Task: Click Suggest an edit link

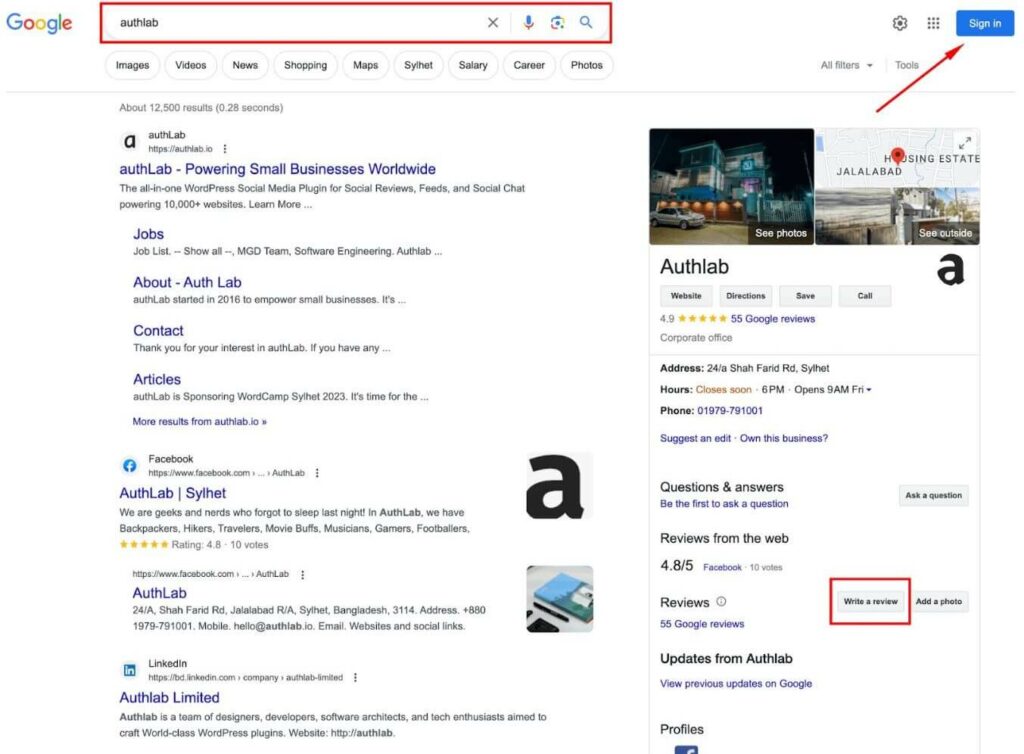Action: pyautogui.click(x=695, y=438)
